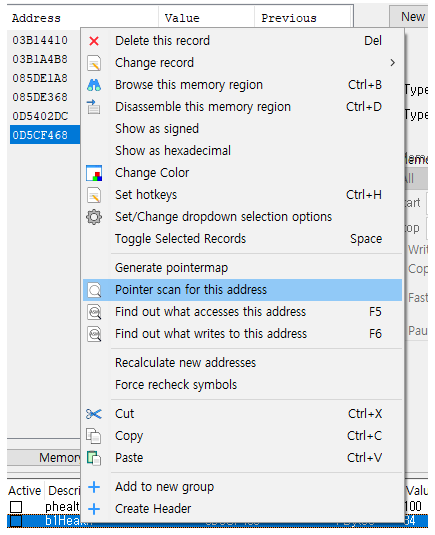
Task: Click the Change record notepad icon
Action: click(94, 63)
